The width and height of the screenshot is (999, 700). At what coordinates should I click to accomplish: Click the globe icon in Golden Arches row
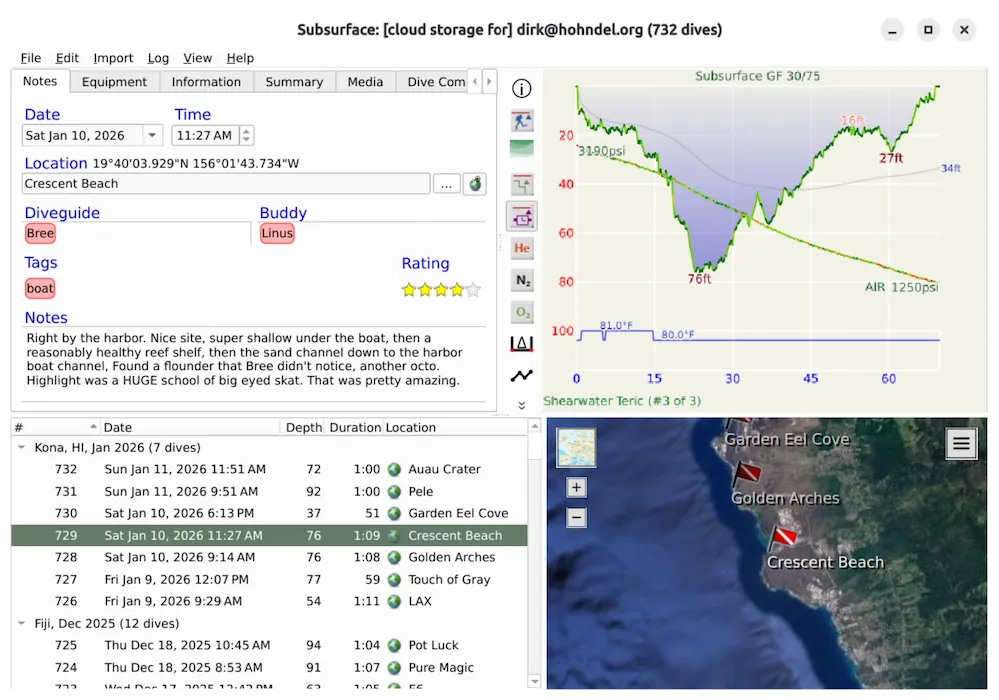[x=394, y=557]
